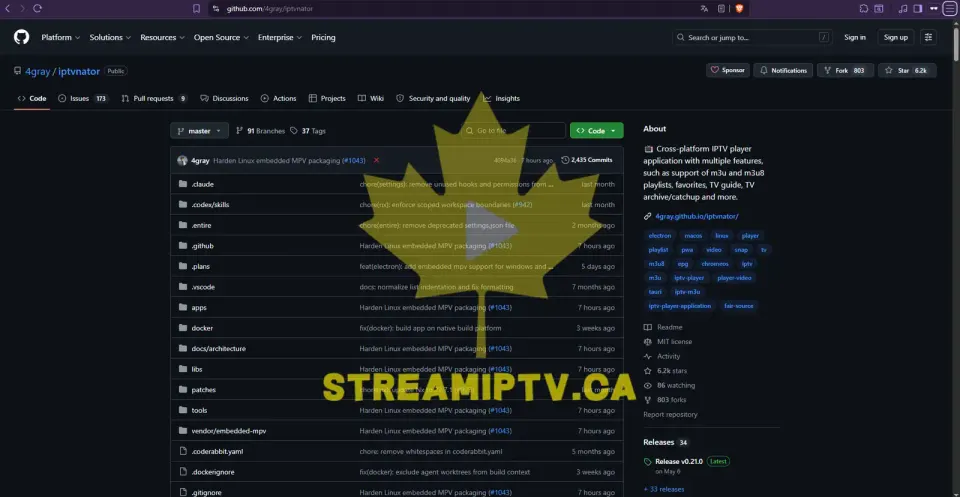The image size is (960, 497).
Task: Expand the Solutions navigation dropdown
Action: click(x=110, y=37)
